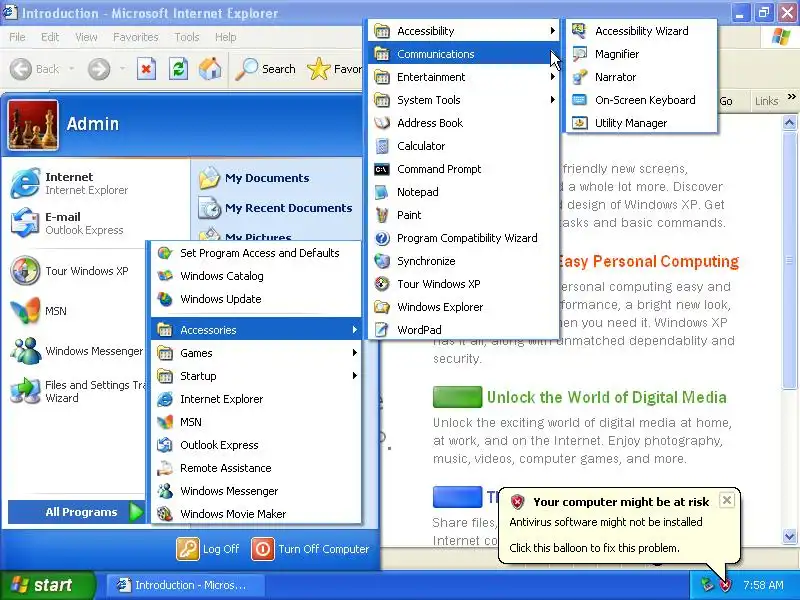Open the Tools menu

(187, 37)
